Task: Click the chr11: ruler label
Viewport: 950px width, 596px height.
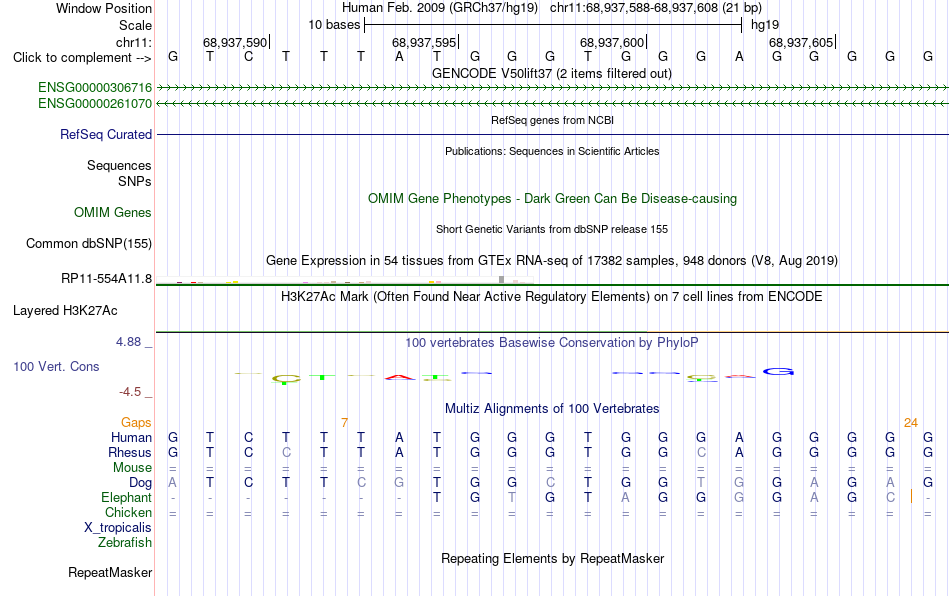Action: coord(134,42)
